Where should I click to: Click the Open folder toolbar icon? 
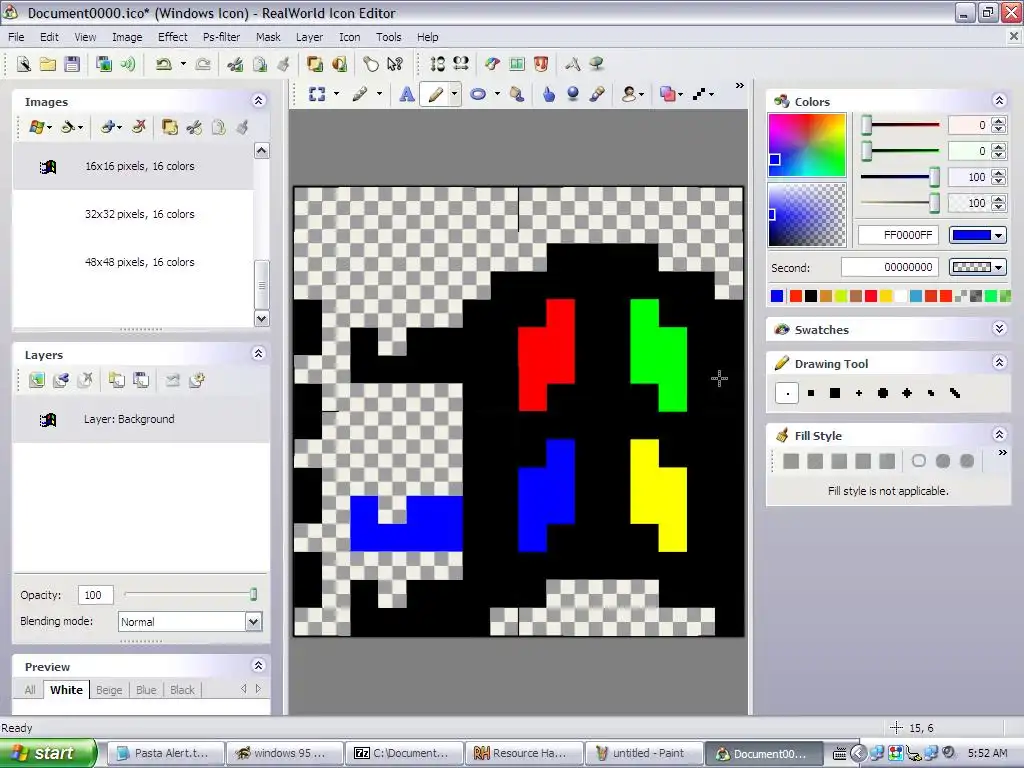[48, 64]
